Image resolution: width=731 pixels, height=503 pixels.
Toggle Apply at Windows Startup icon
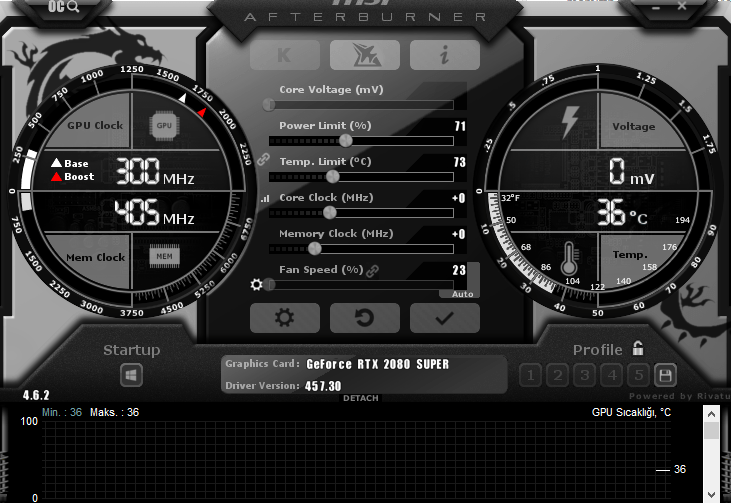coord(131,375)
